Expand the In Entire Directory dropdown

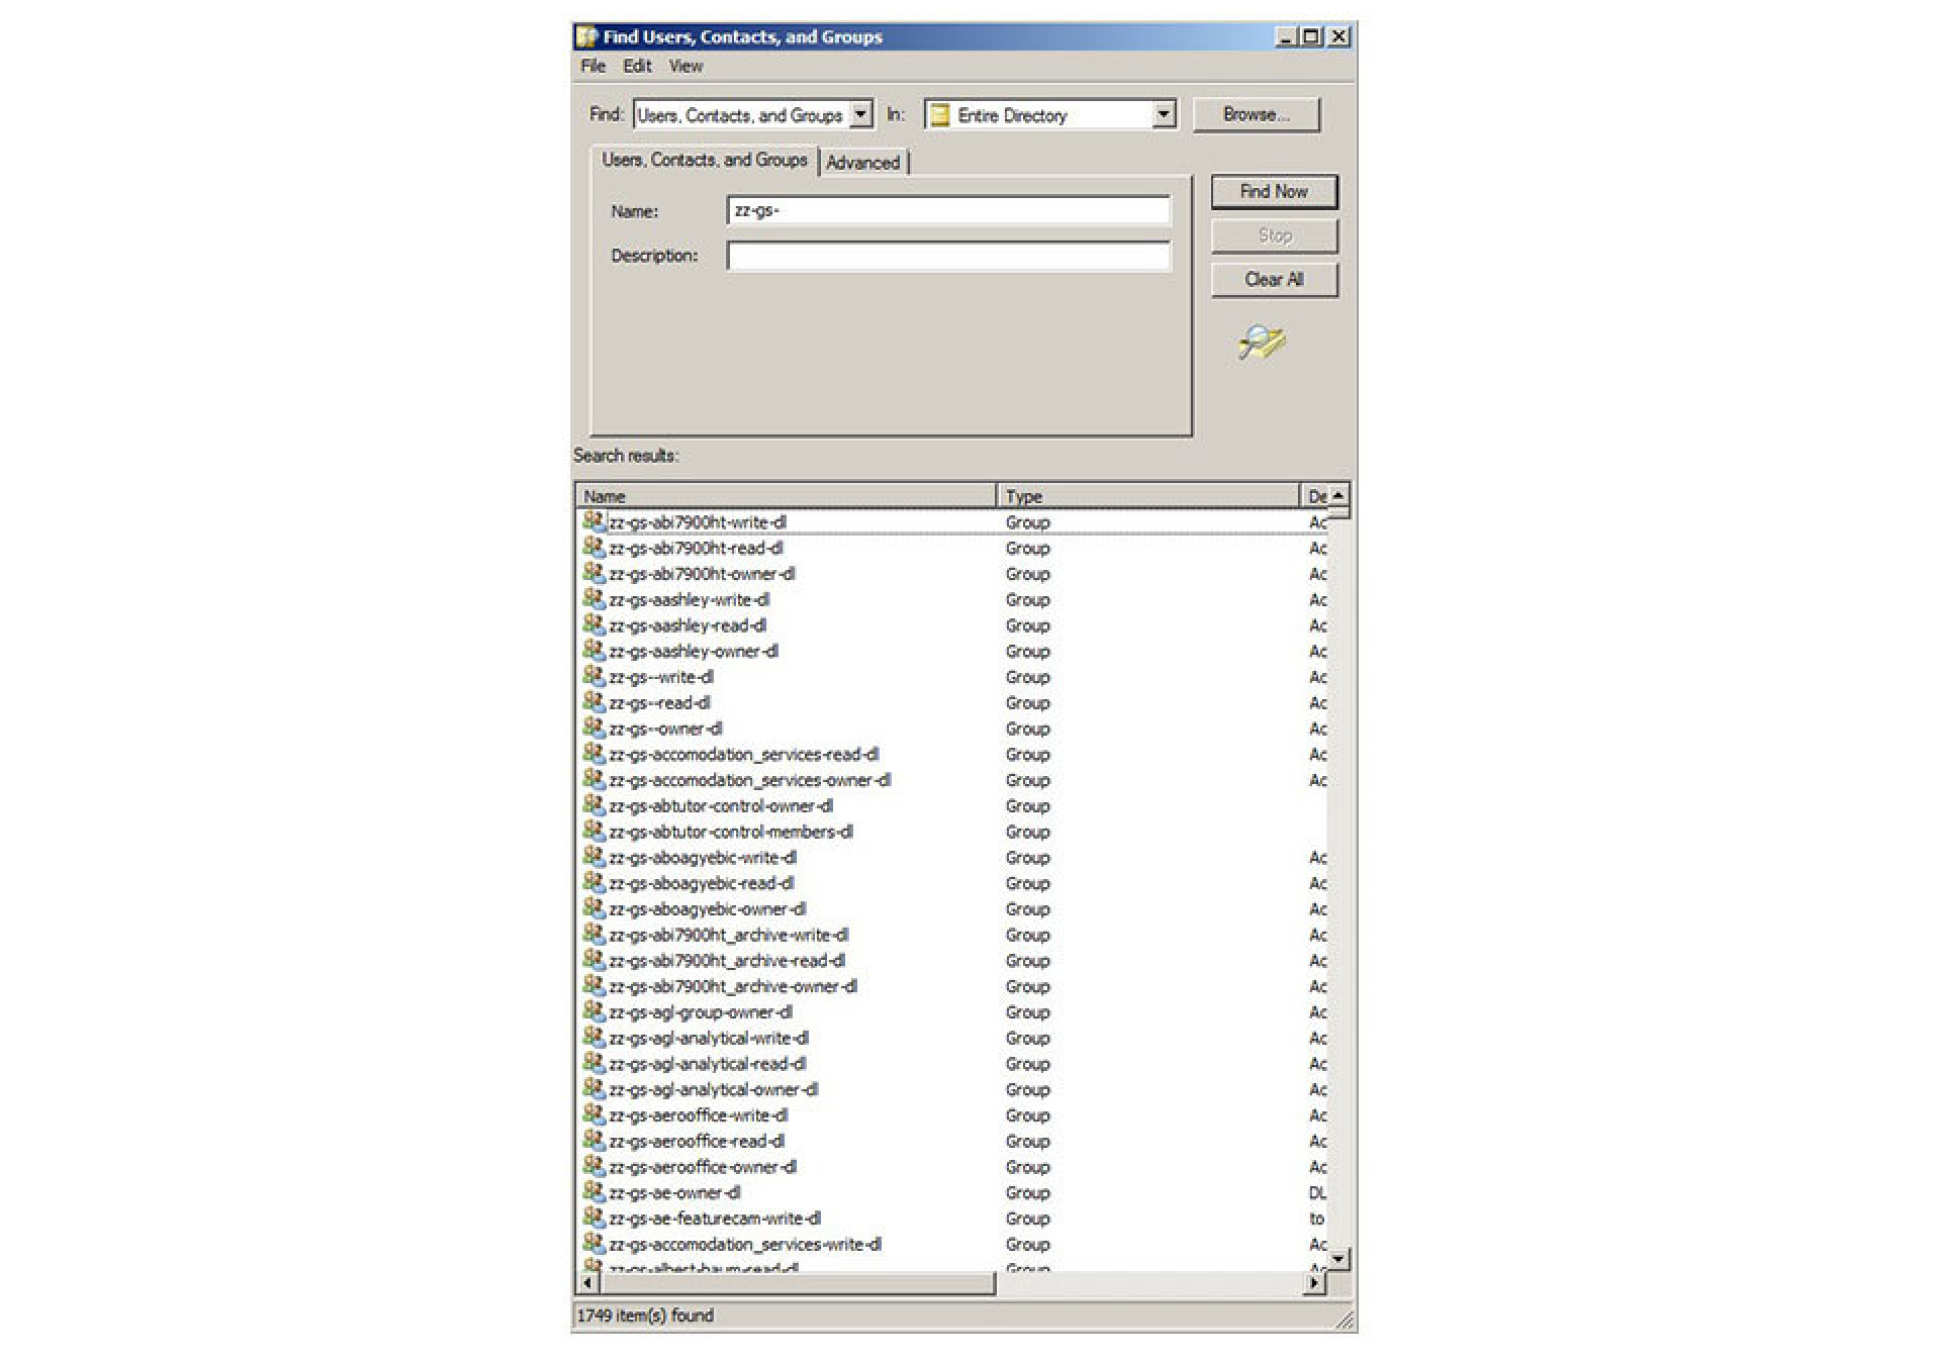tap(1162, 115)
